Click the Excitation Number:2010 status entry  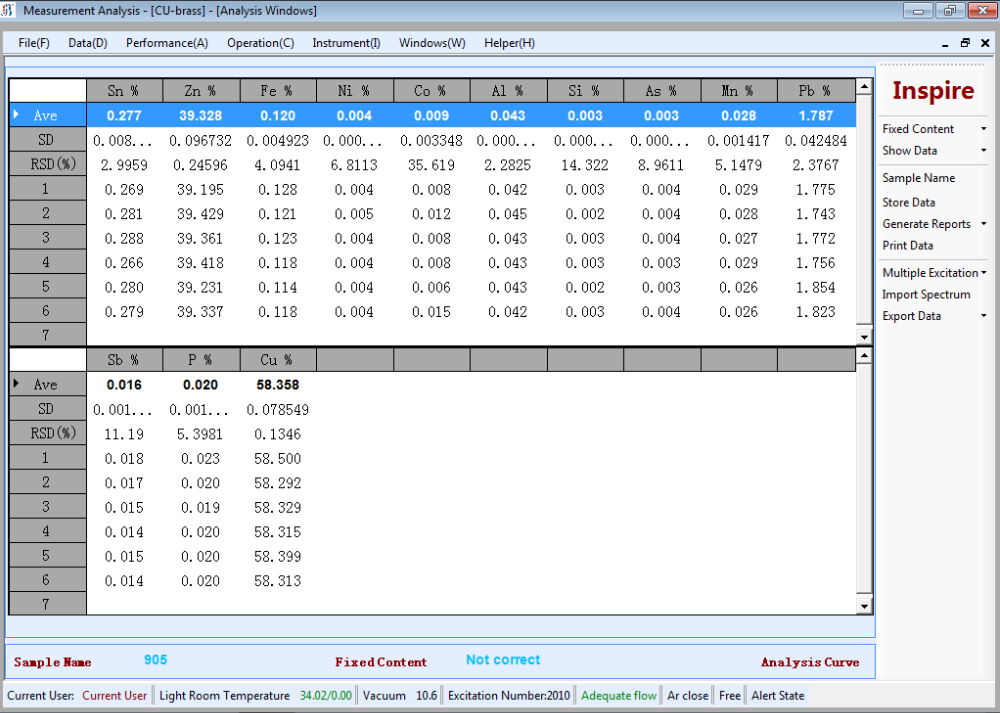tap(509, 695)
